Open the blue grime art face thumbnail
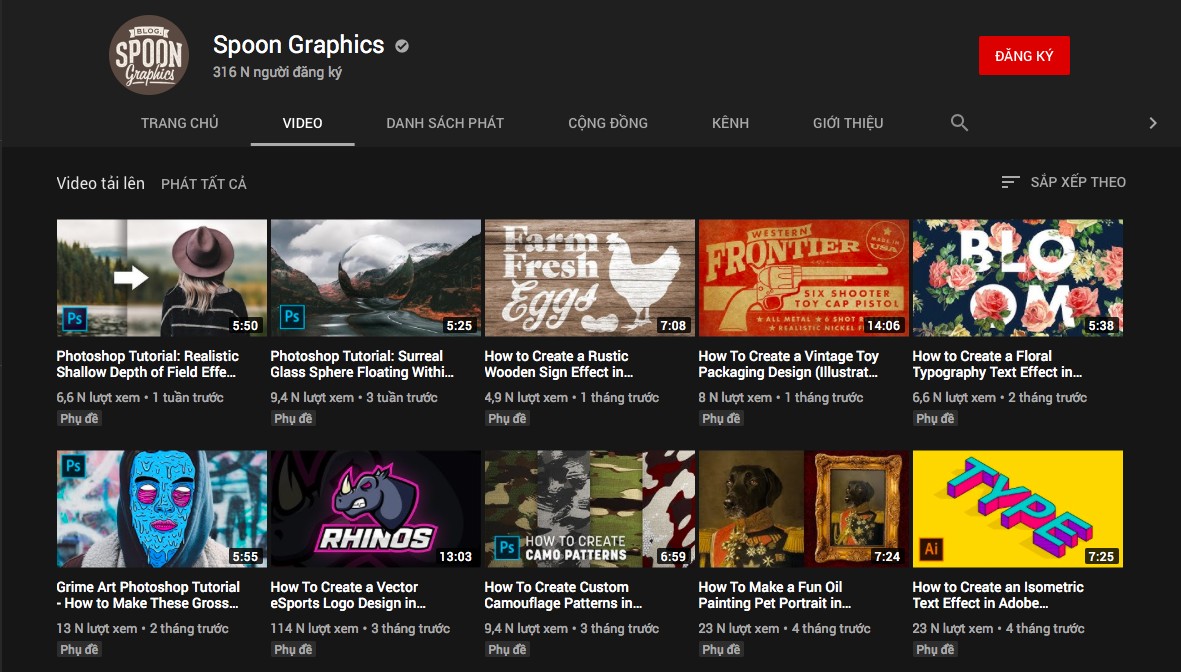 pos(161,509)
